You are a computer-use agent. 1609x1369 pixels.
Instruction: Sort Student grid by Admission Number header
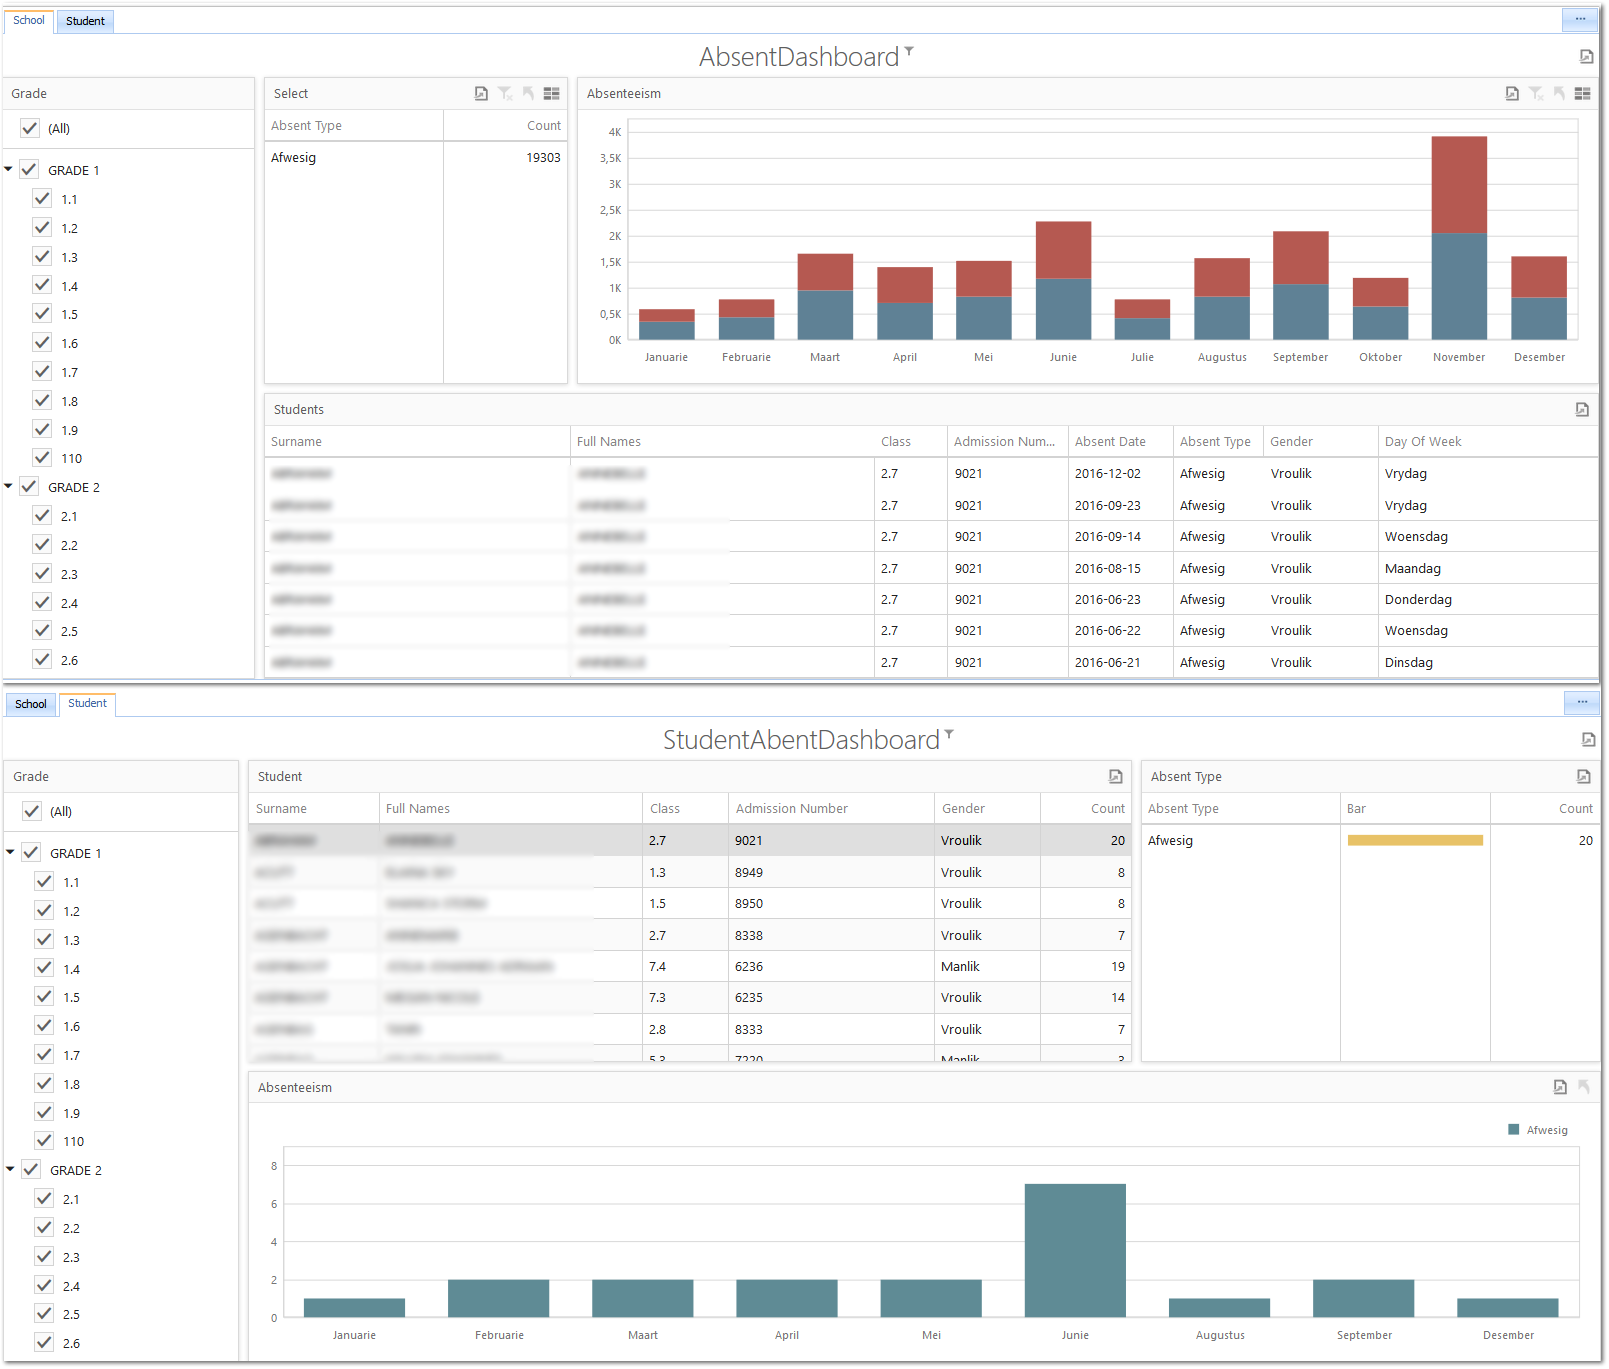(831, 808)
